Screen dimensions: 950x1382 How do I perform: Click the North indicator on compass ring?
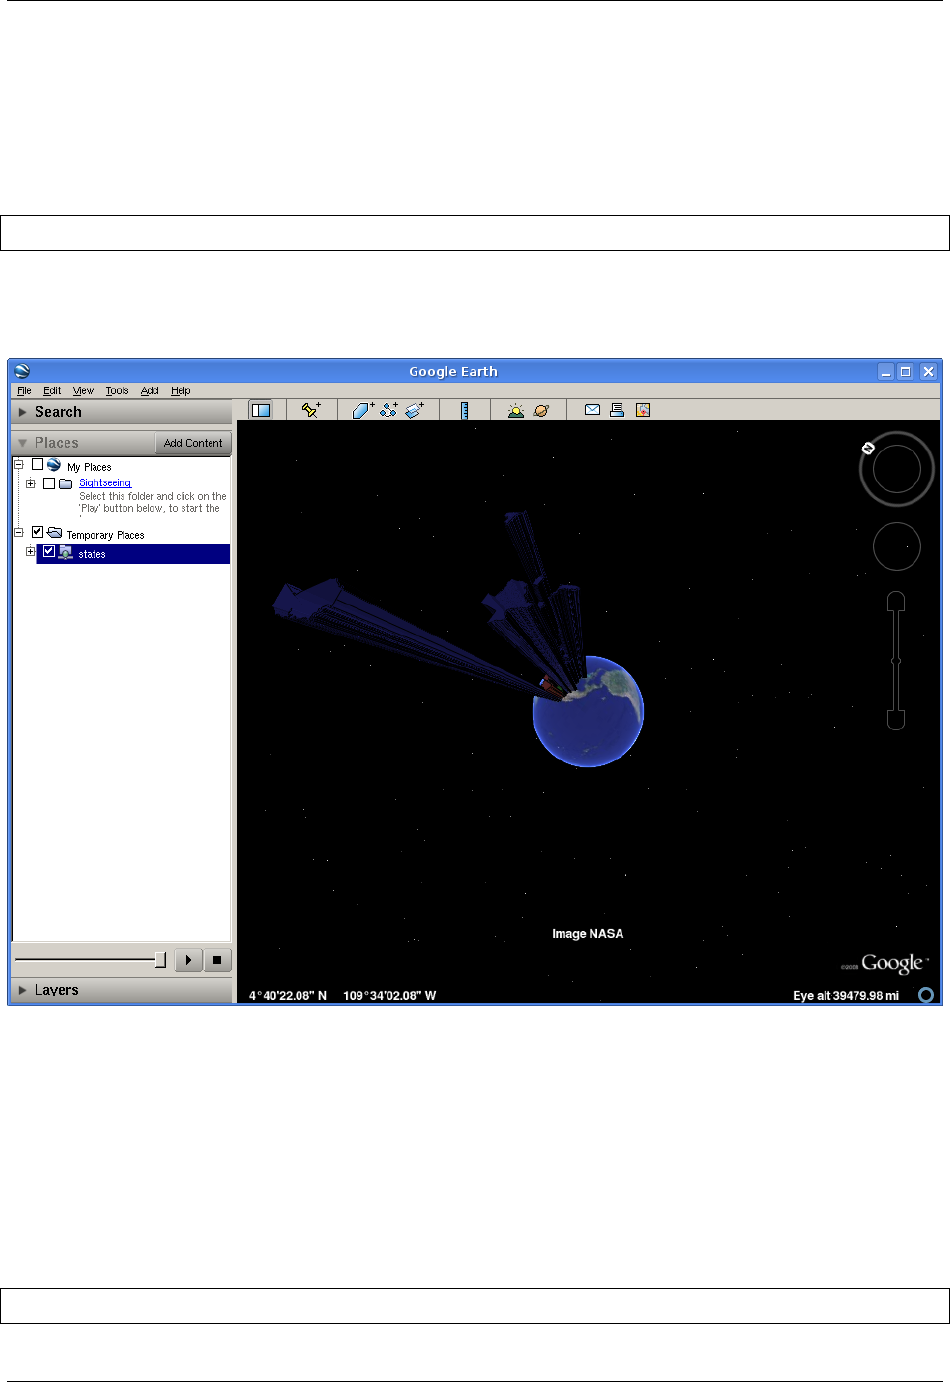pos(868,448)
